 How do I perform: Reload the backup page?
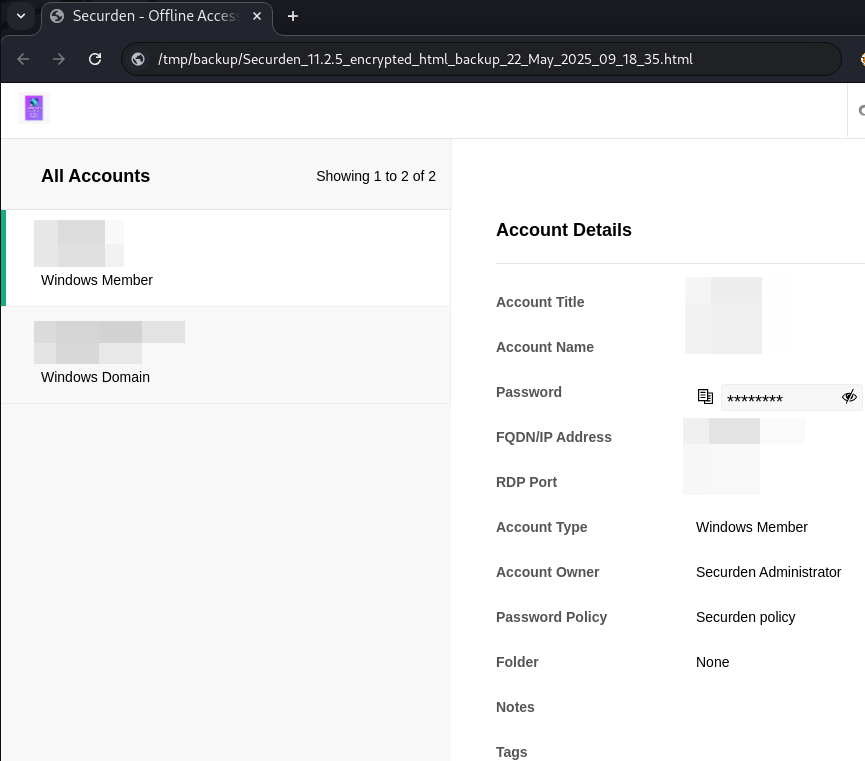pos(95,59)
